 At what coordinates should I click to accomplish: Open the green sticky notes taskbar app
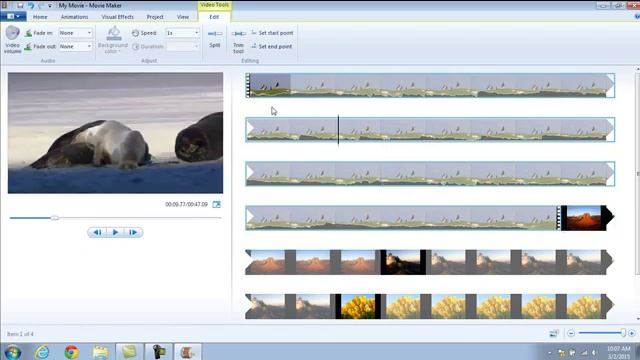(x=129, y=352)
